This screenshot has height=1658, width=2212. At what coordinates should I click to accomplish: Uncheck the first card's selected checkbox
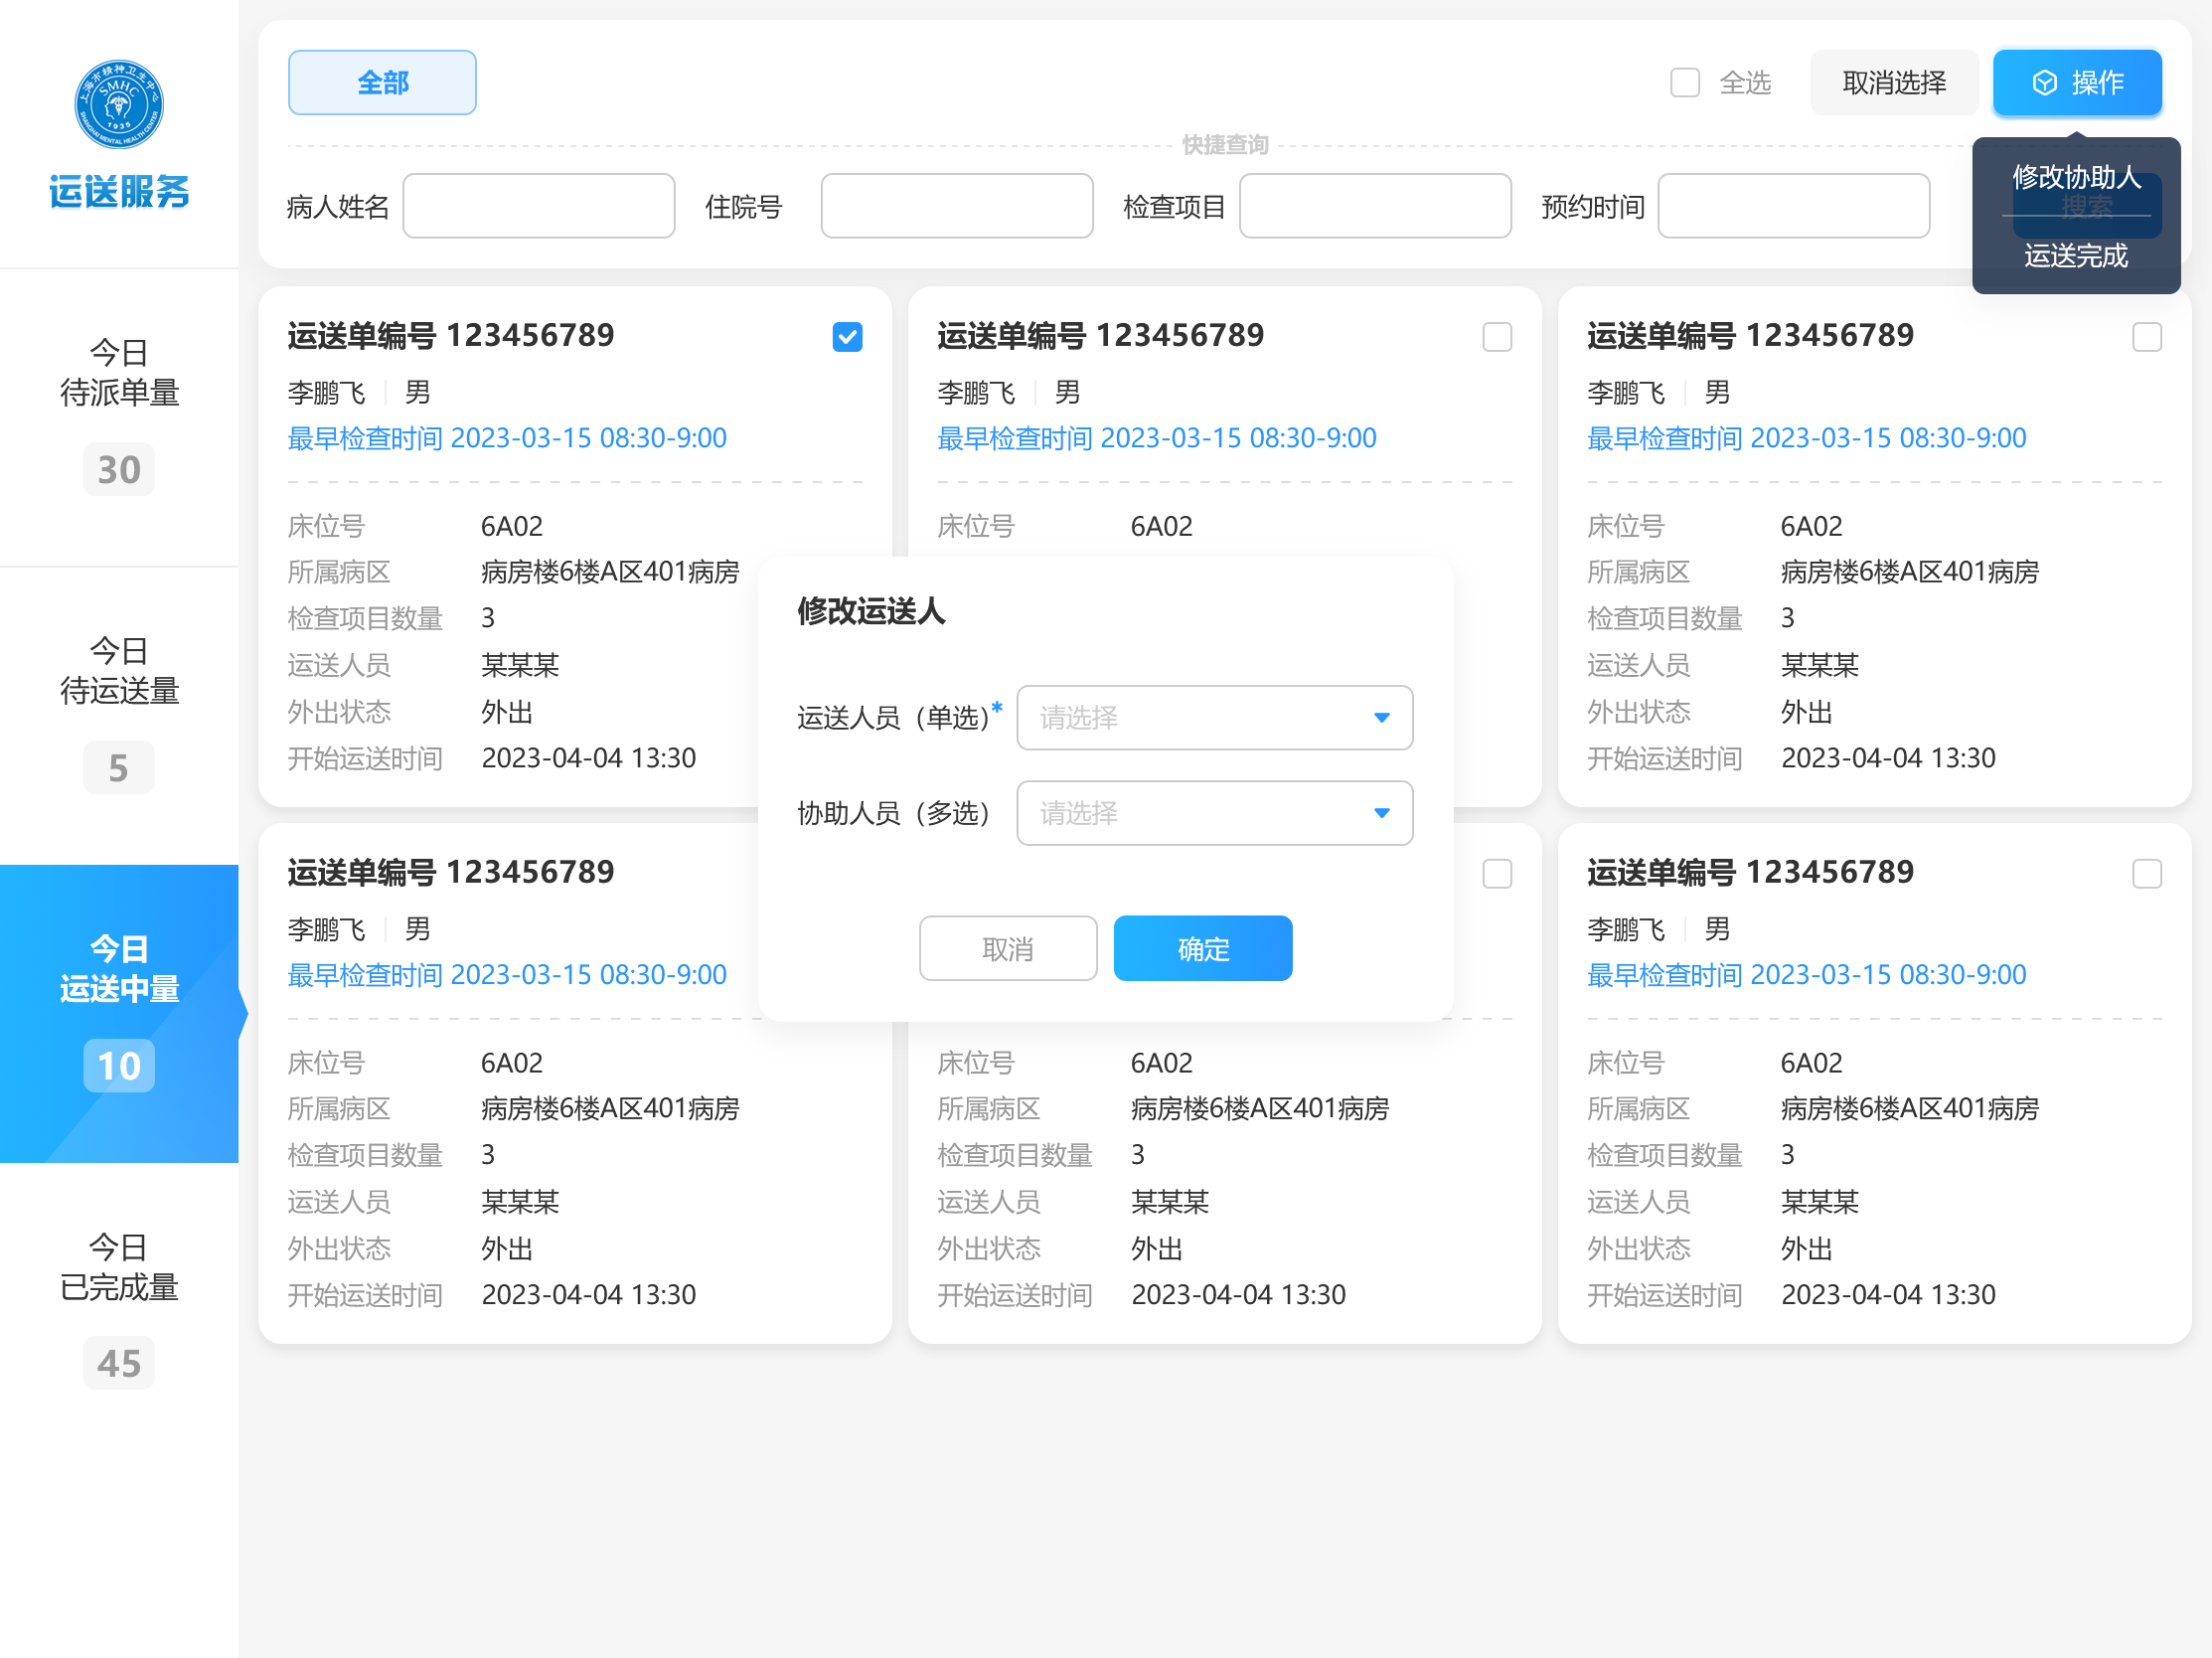(847, 337)
